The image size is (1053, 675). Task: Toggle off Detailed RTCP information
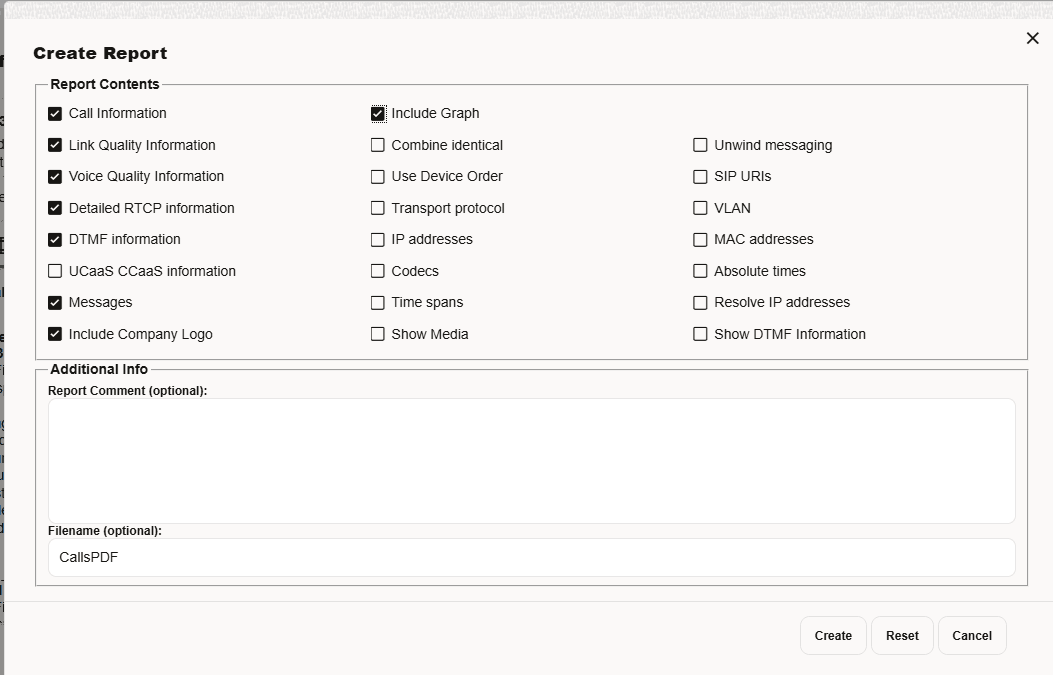[55, 208]
